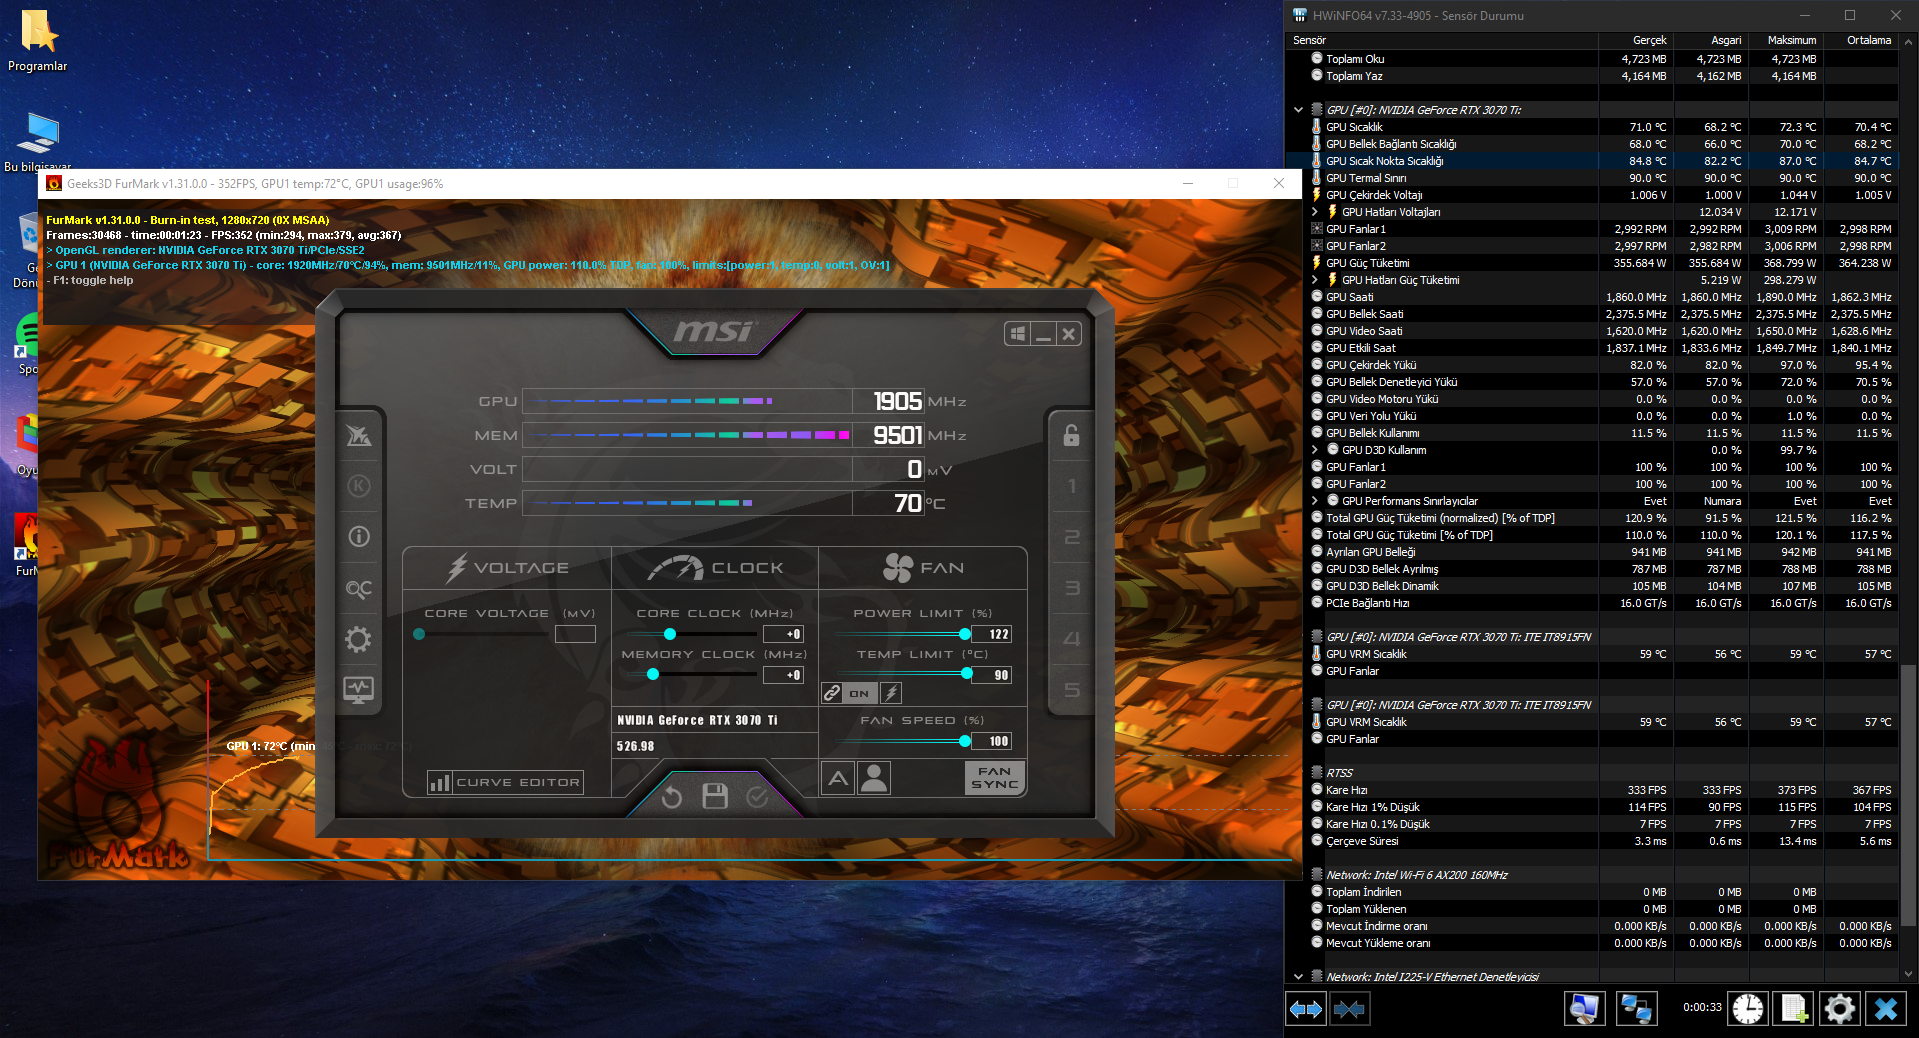
Task: Expand GPU Hatları Güç Tüketimi row
Action: pos(1315,280)
